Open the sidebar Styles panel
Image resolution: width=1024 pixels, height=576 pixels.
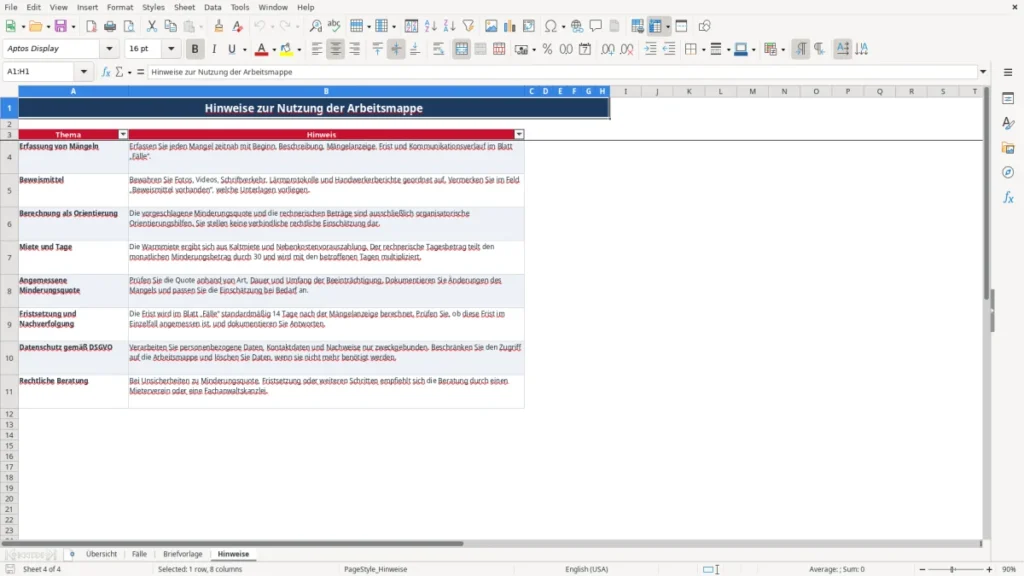[x=1008, y=123]
